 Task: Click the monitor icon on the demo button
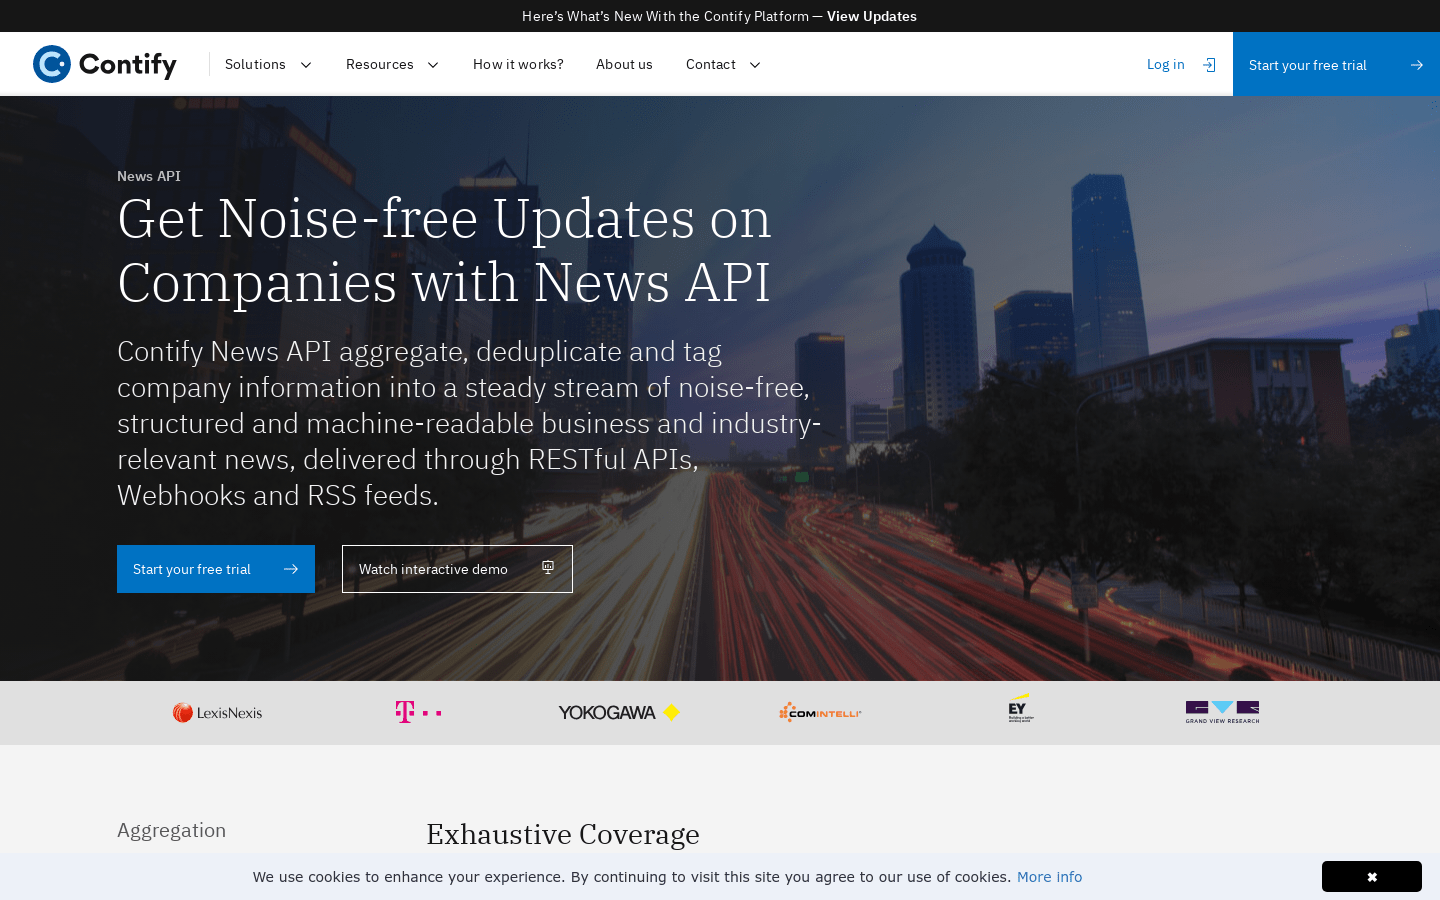547,567
